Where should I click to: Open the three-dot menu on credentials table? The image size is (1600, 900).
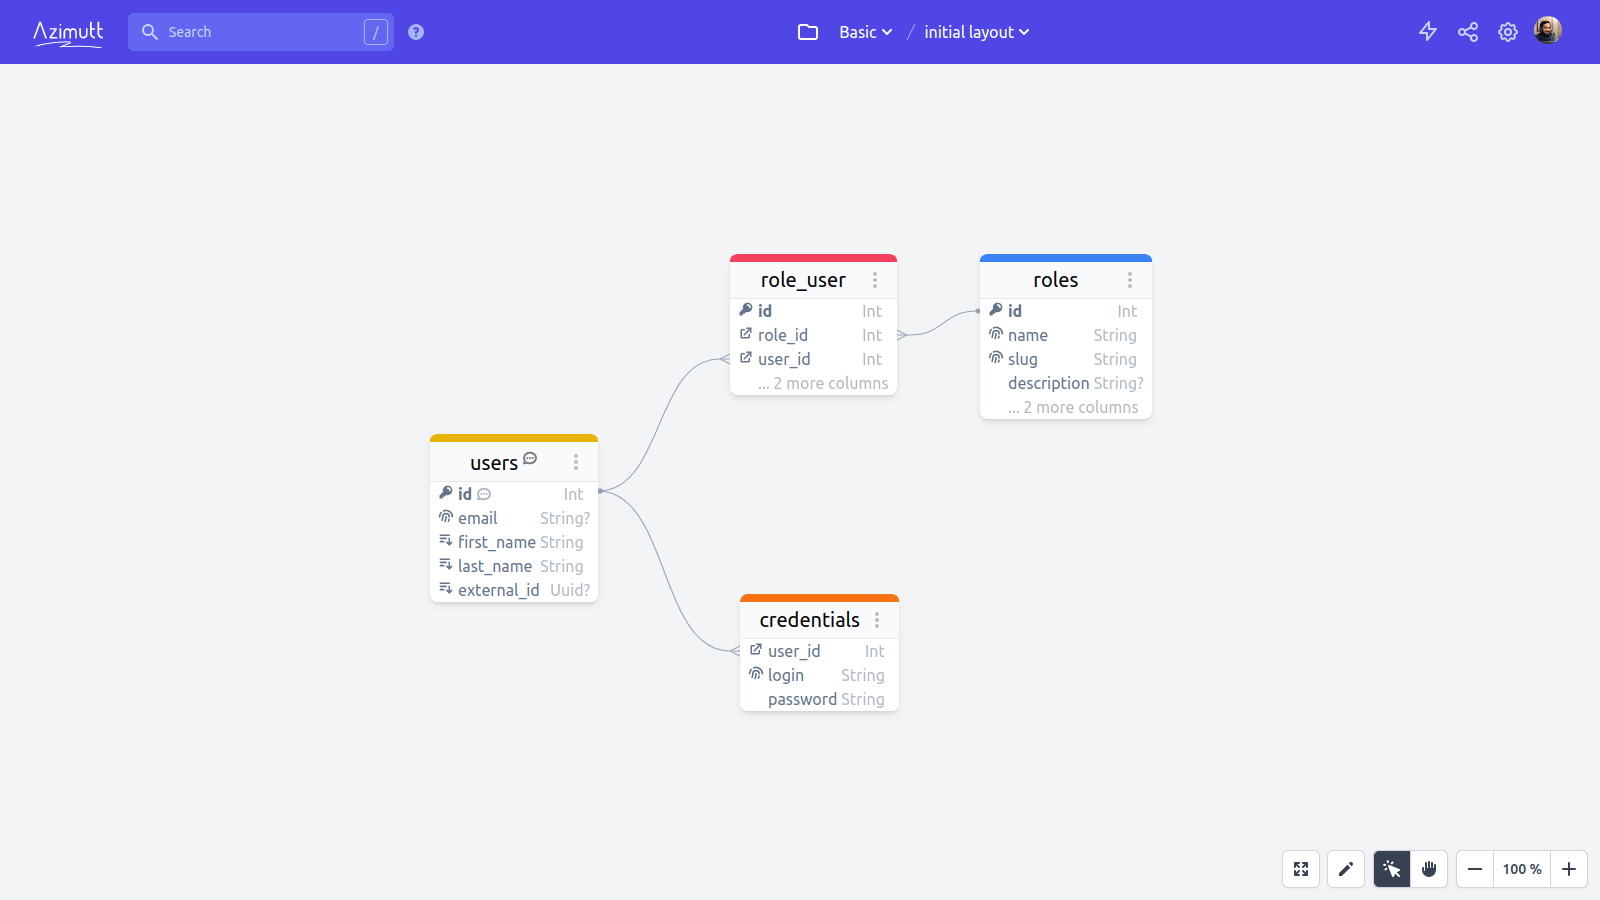tap(877, 620)
